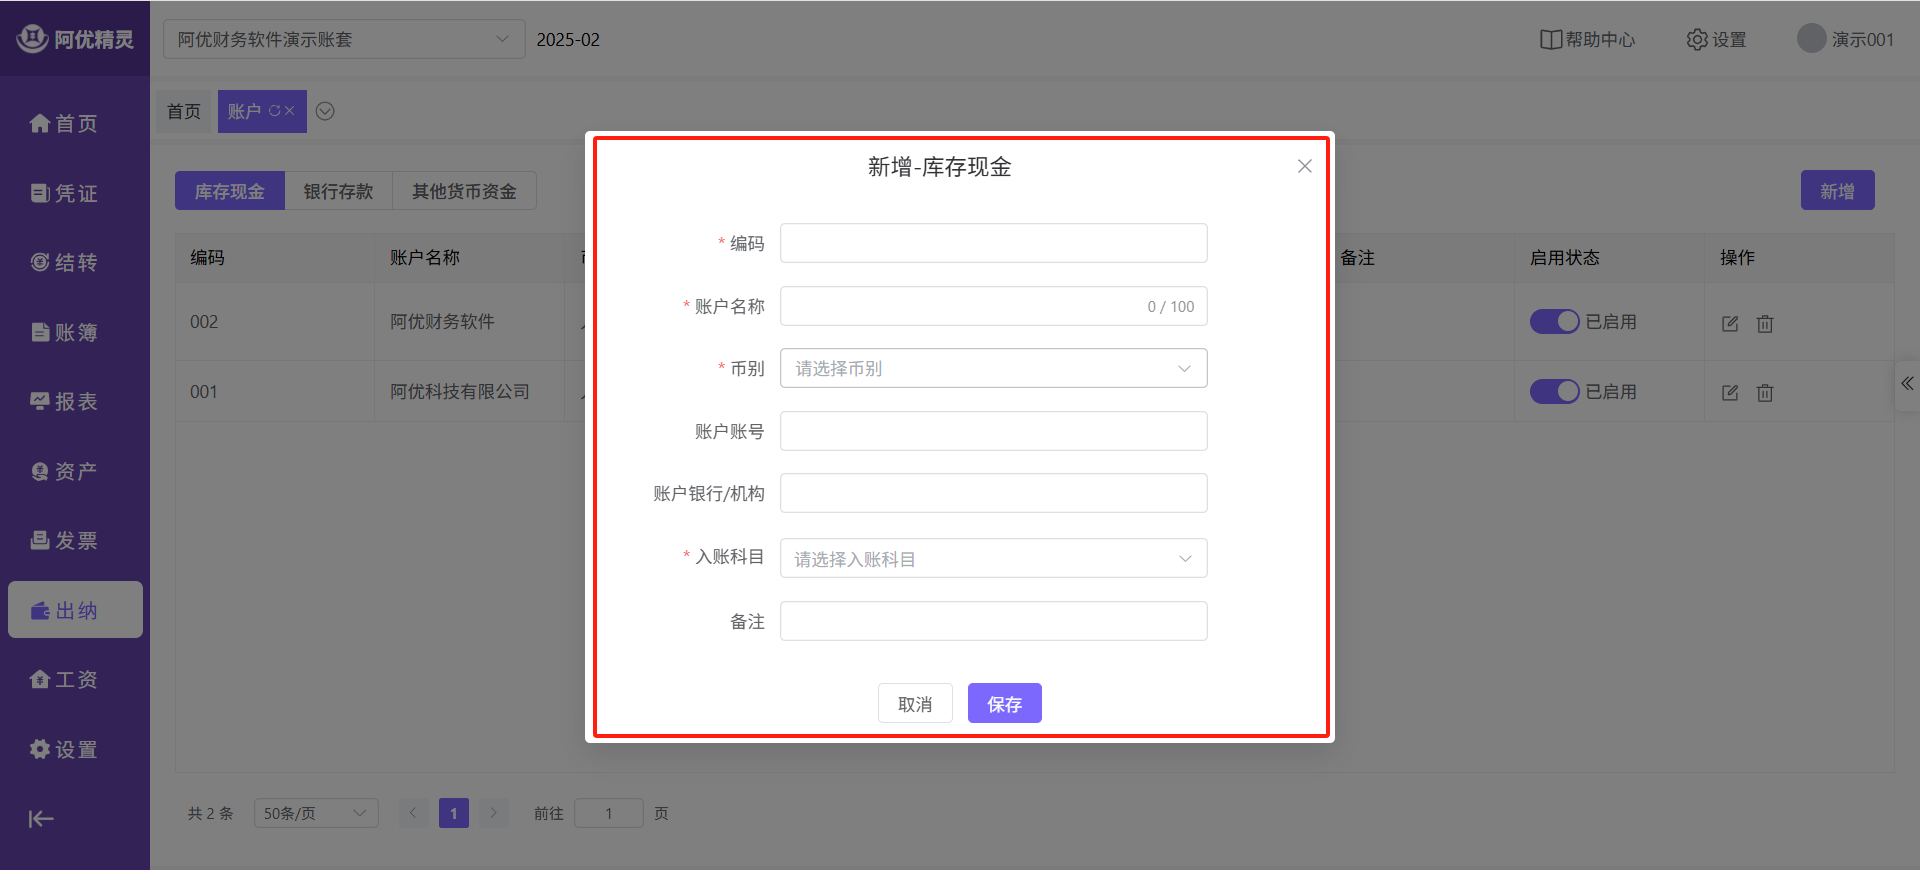This screenshot has width=1920, height=870.
Task: Click the 保存 save button
Action: [1004, 704]
